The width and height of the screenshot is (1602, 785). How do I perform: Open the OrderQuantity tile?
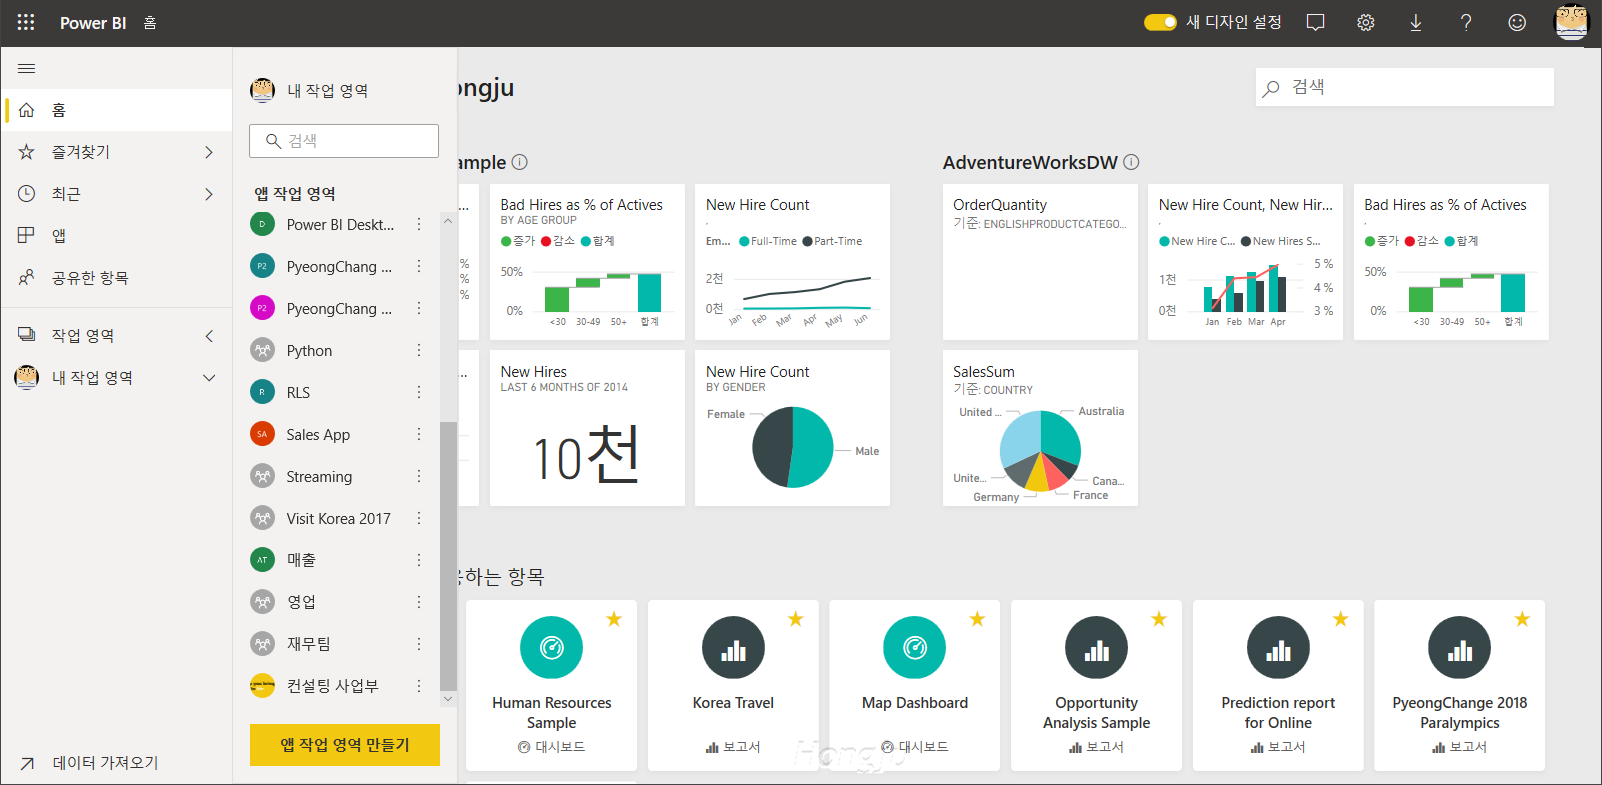pyautogui.click(x=1040, y=262)
